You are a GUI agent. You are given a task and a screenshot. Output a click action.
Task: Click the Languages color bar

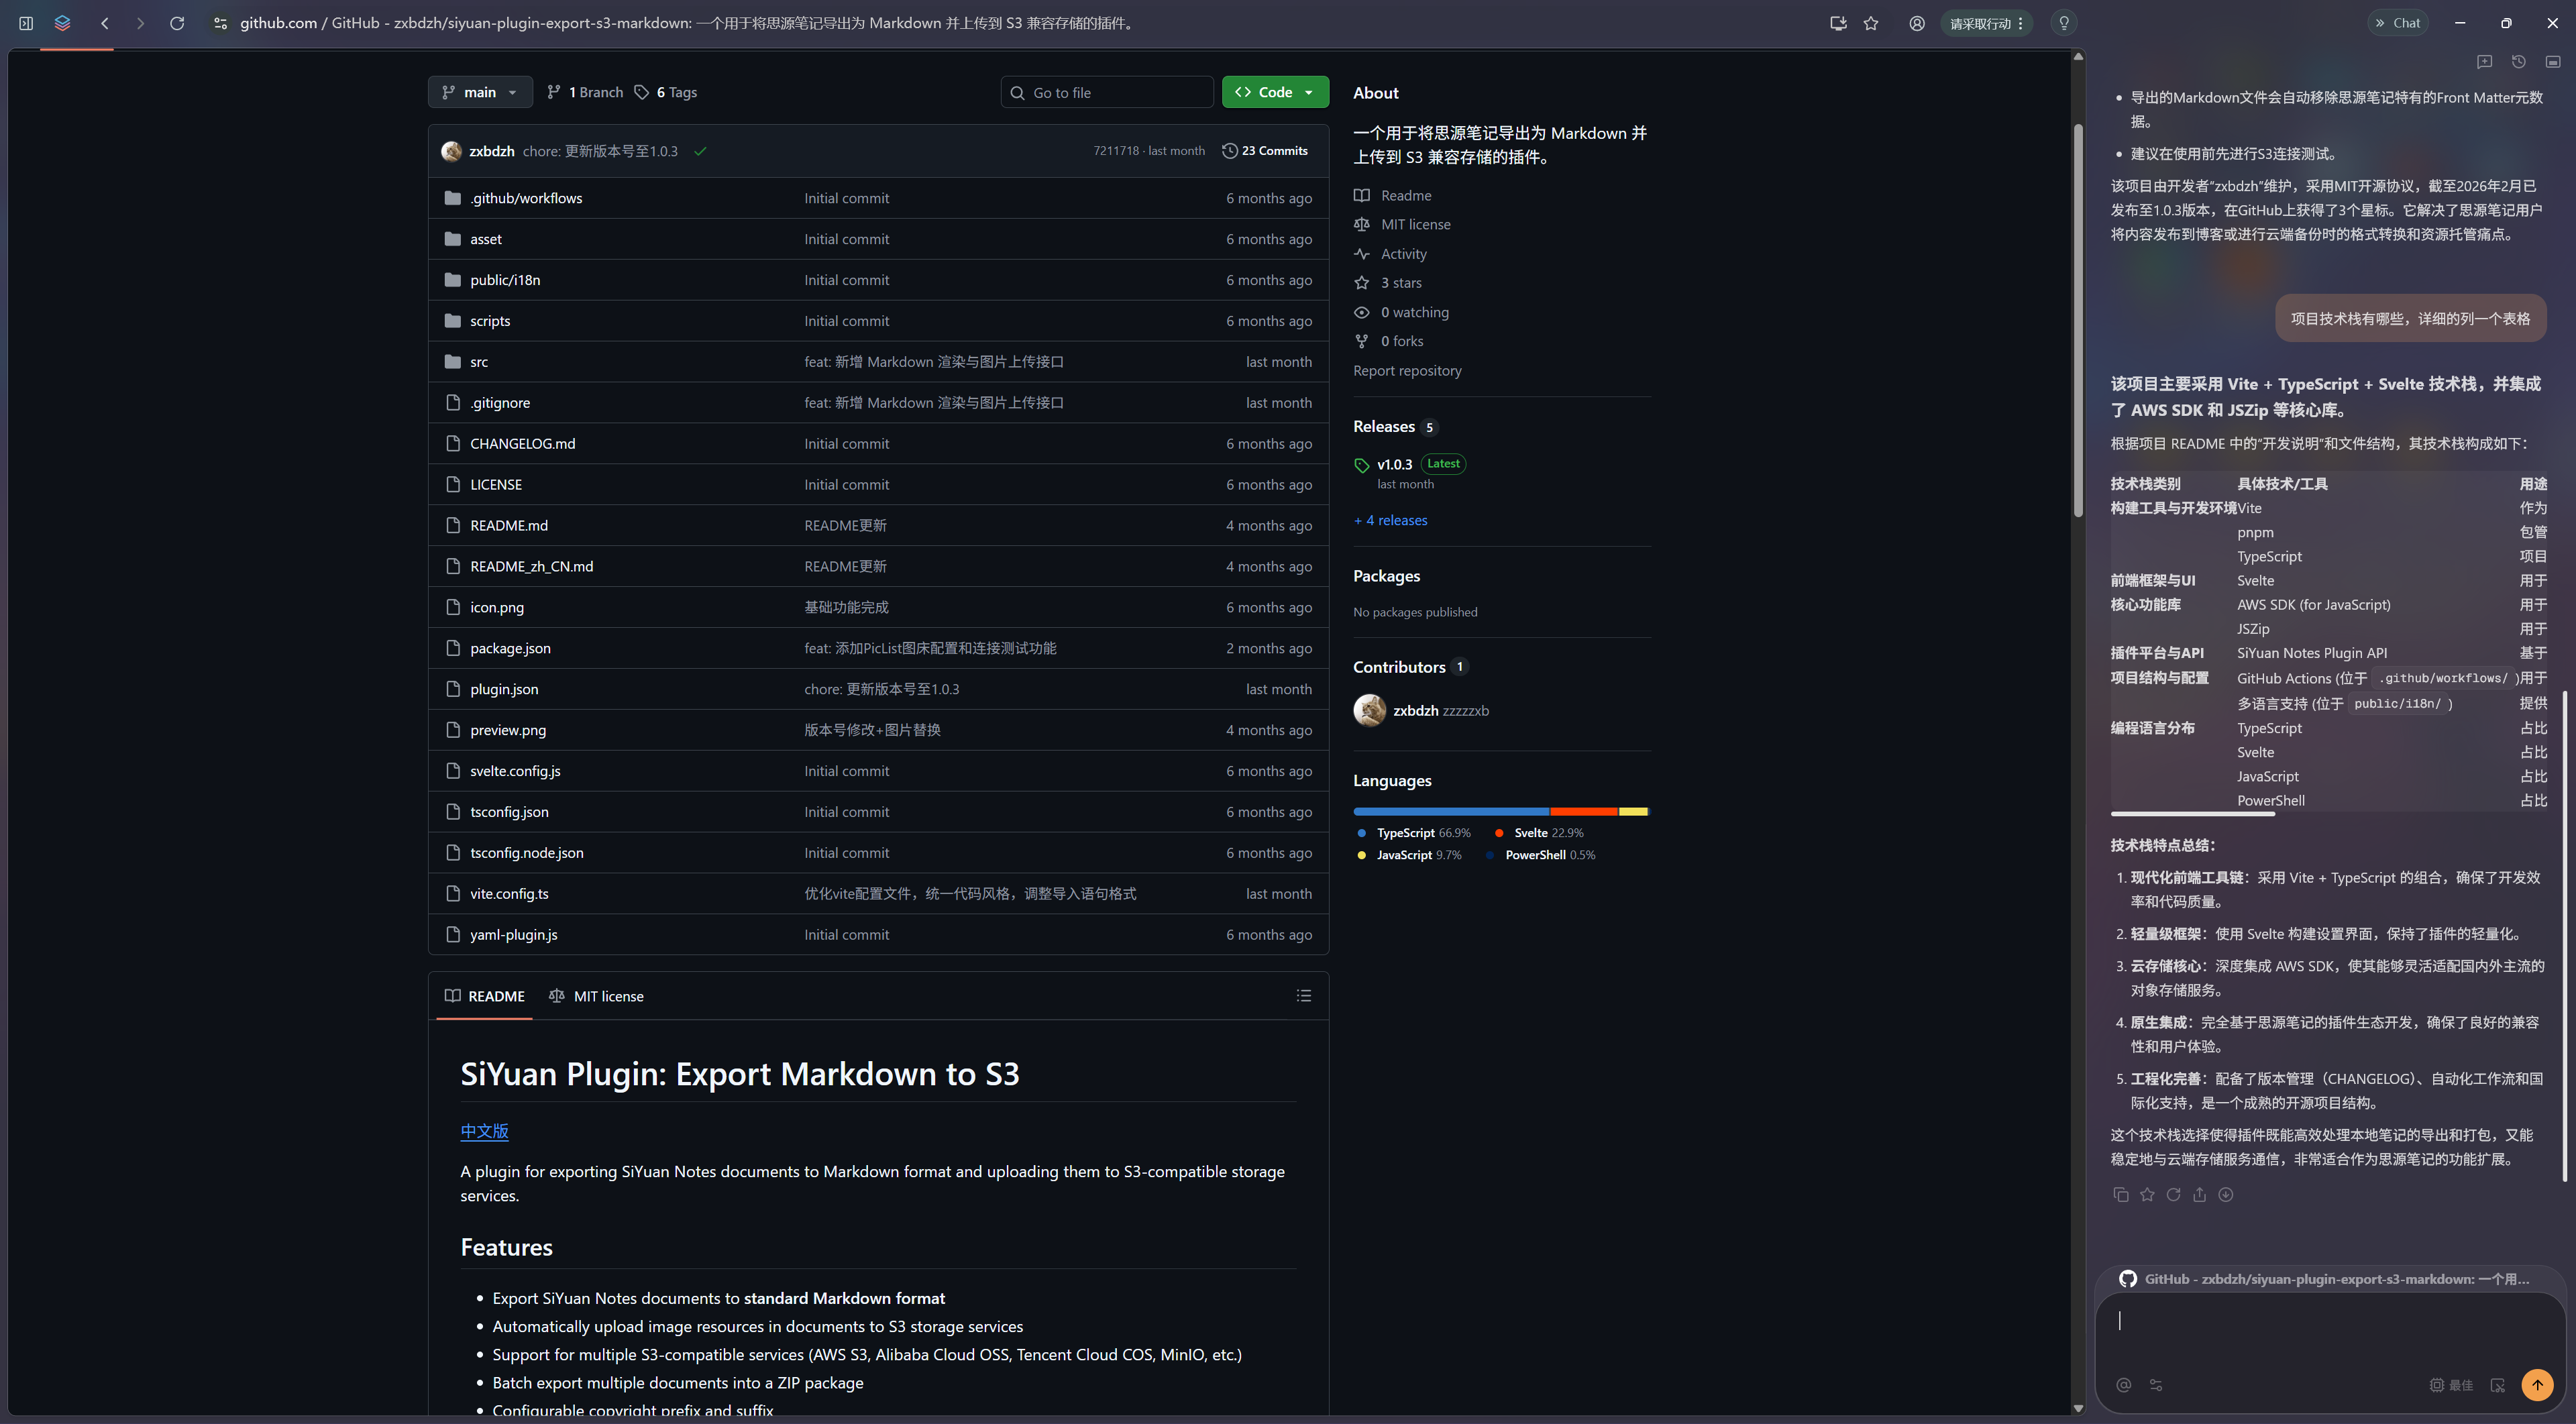[x=1500, y=811]
